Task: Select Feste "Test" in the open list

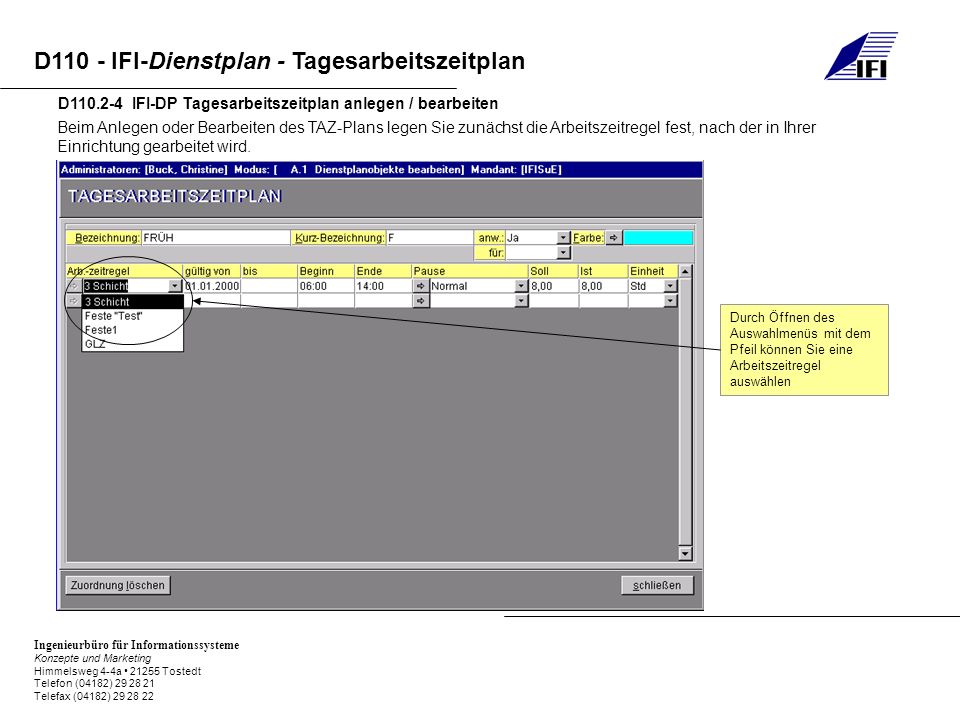Action: coord(133,316)
